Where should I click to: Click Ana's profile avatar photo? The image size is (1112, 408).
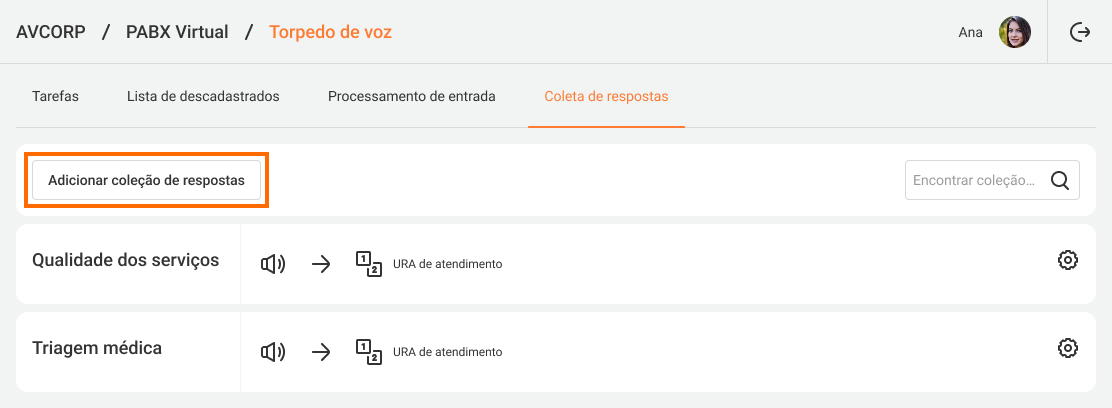1015,33
